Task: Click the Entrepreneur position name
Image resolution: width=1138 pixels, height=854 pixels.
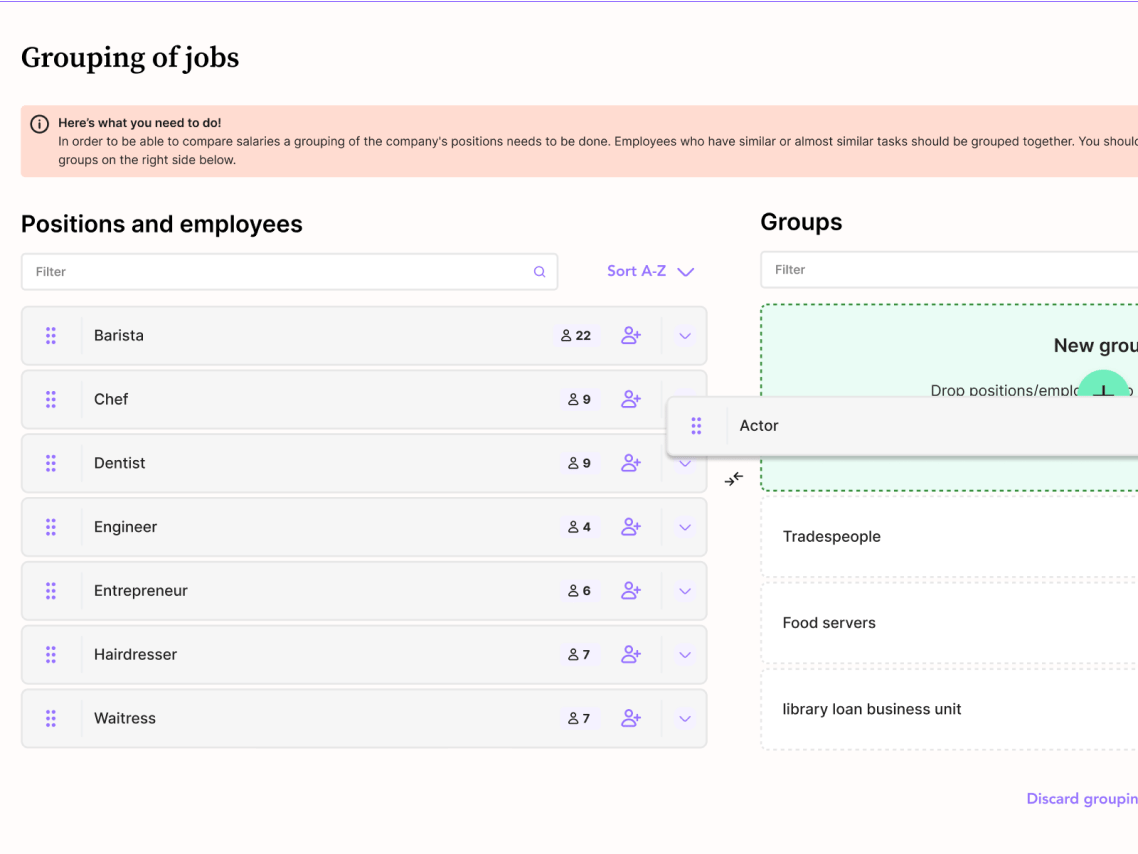Action: click(x=141, y=591)
